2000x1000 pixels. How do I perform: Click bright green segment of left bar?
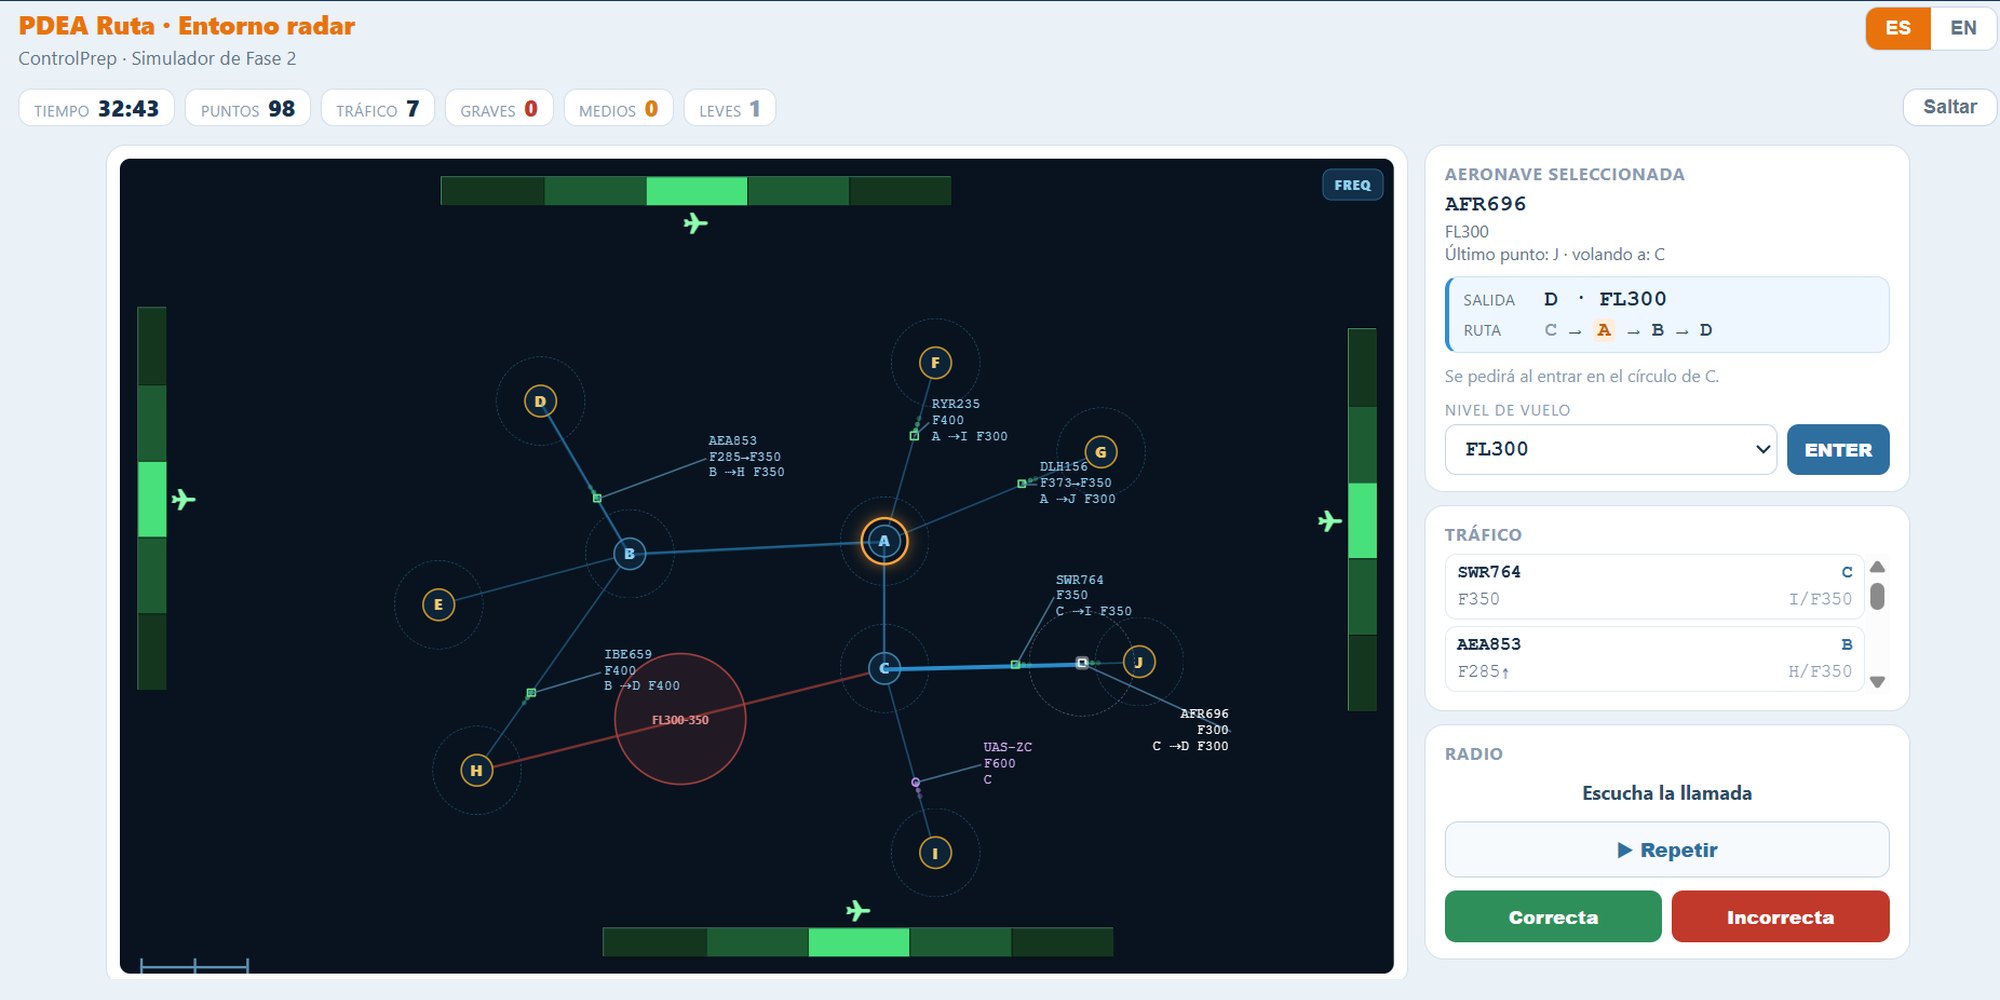[152, 499]
